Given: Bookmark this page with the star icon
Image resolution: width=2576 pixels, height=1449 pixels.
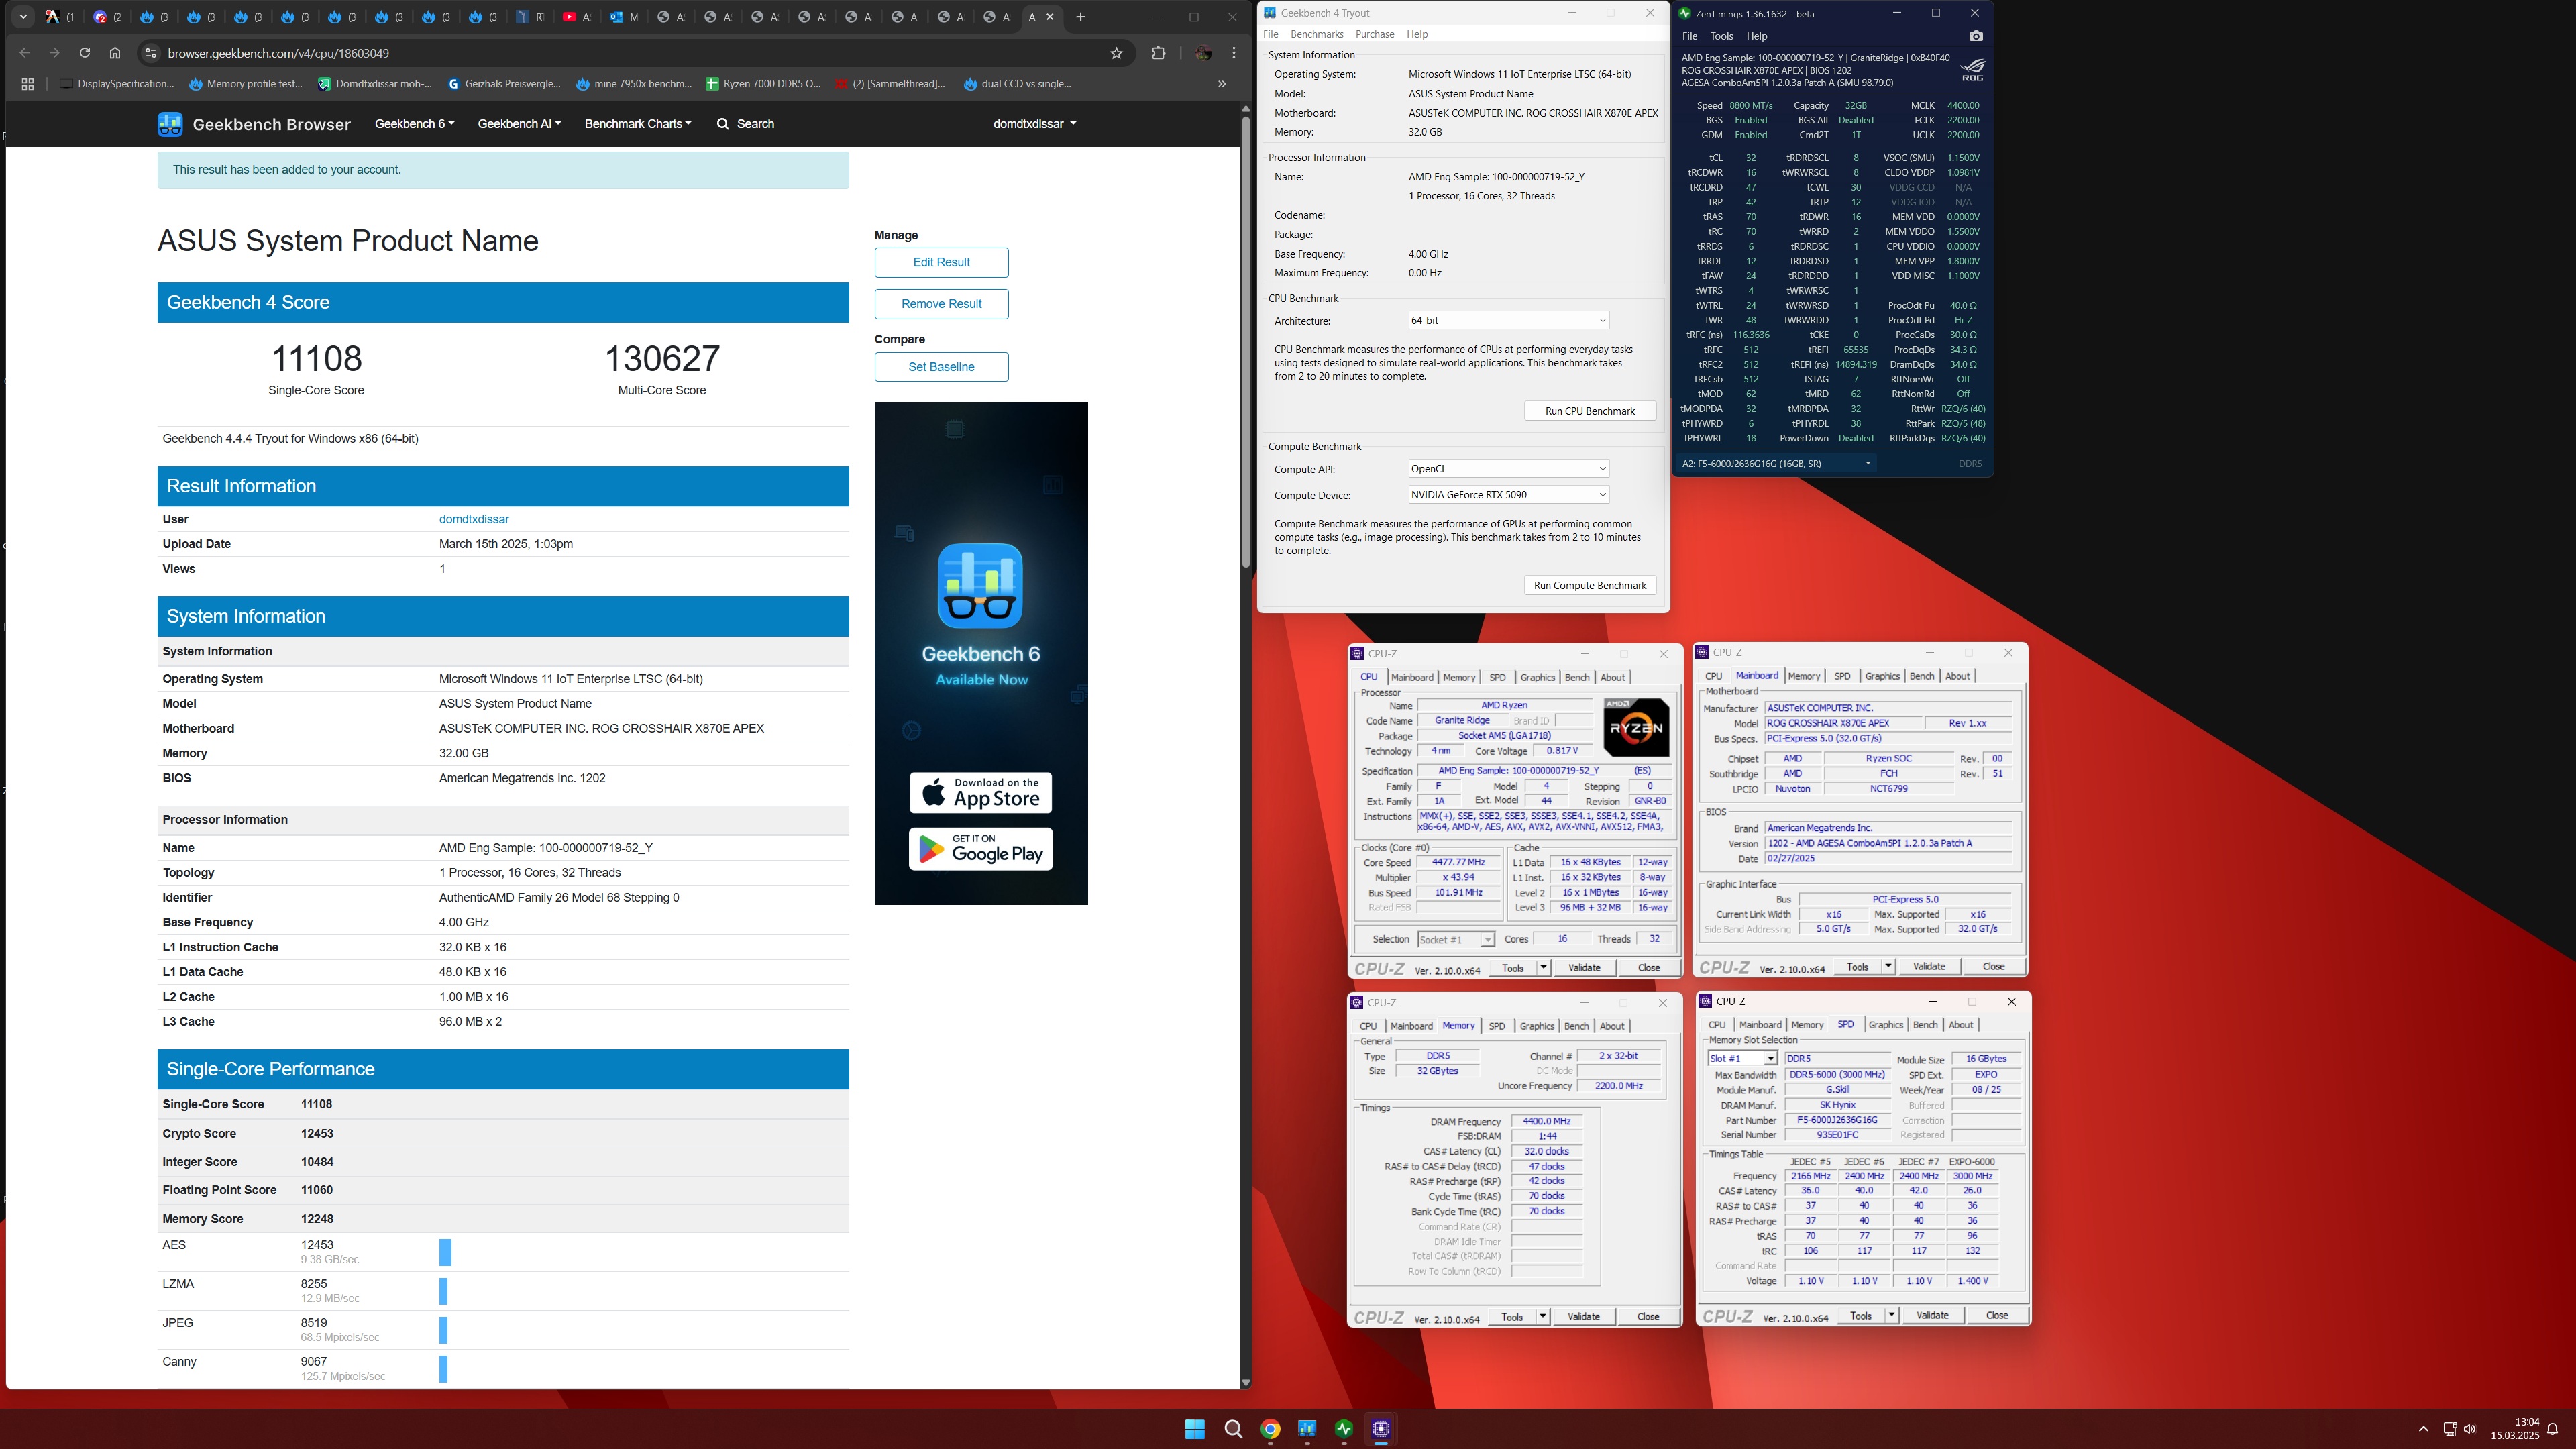Looking at the screenshot, I should (x=1116, y=53).
